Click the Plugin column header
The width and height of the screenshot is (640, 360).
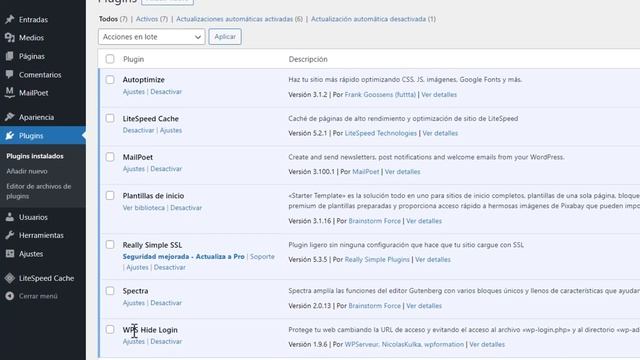pyautogui.click(x=133, y=59)
